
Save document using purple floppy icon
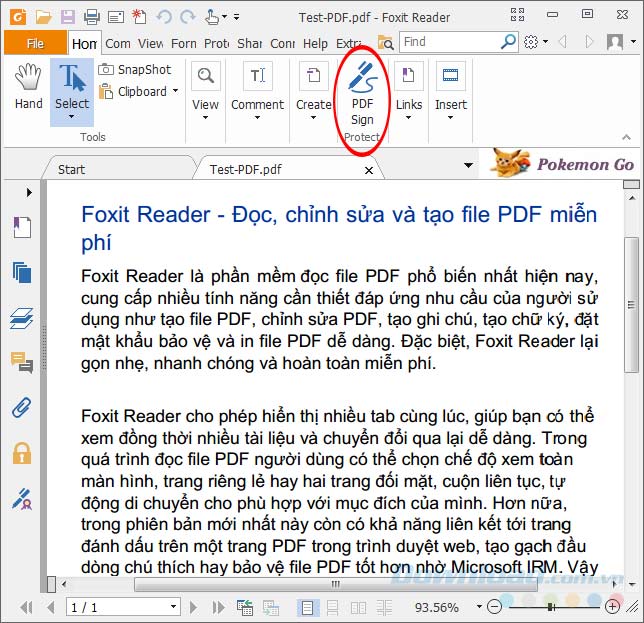68,17
